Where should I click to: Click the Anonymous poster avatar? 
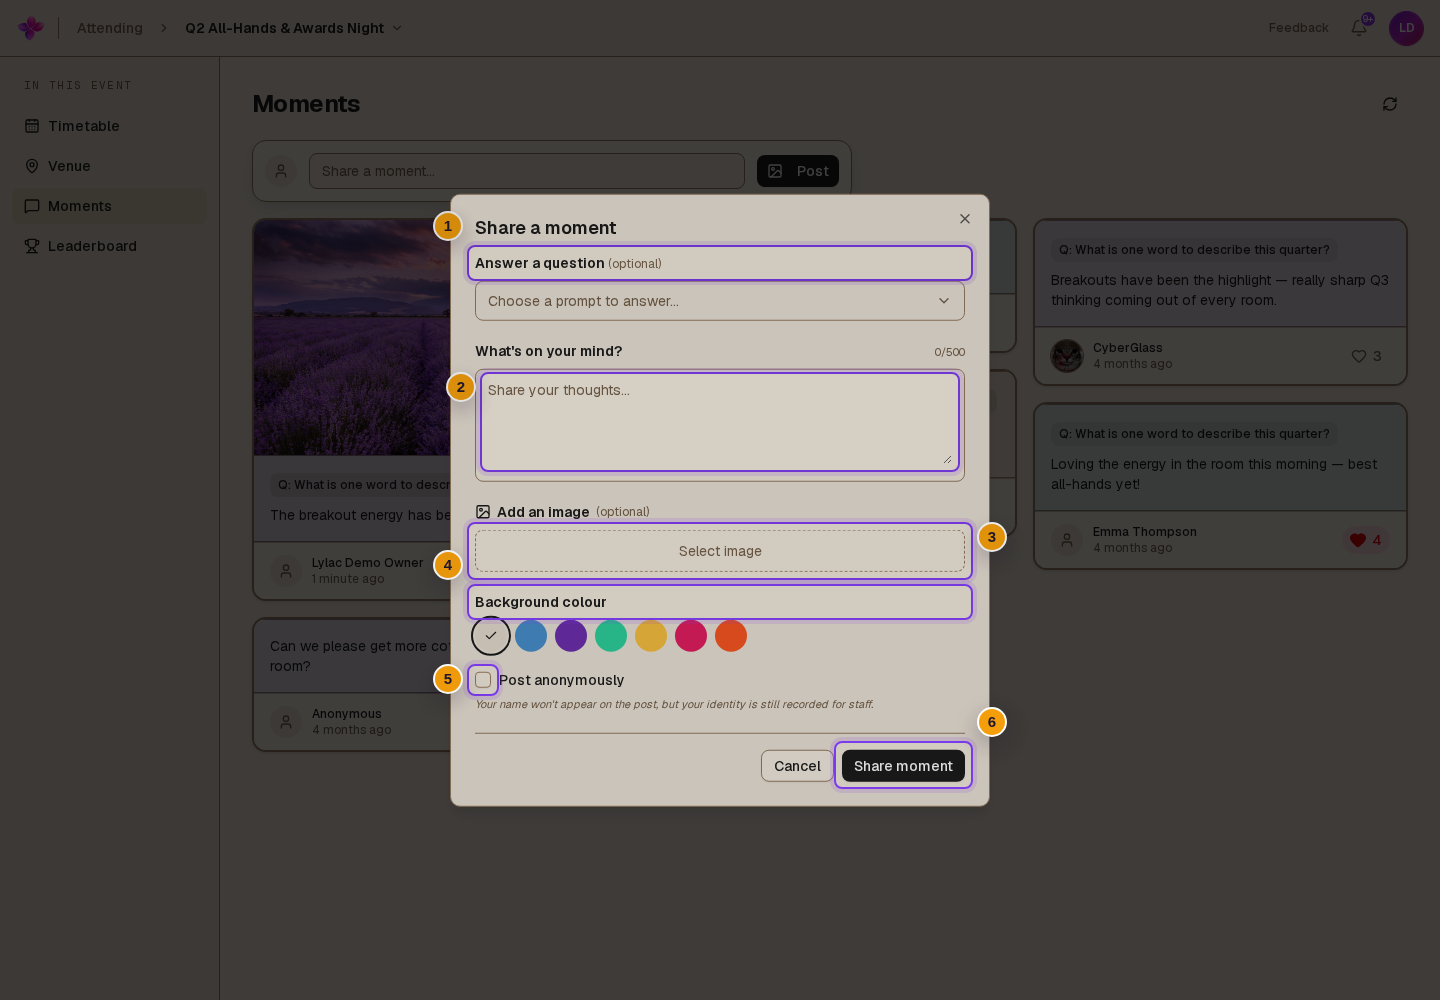pos(286,722)
